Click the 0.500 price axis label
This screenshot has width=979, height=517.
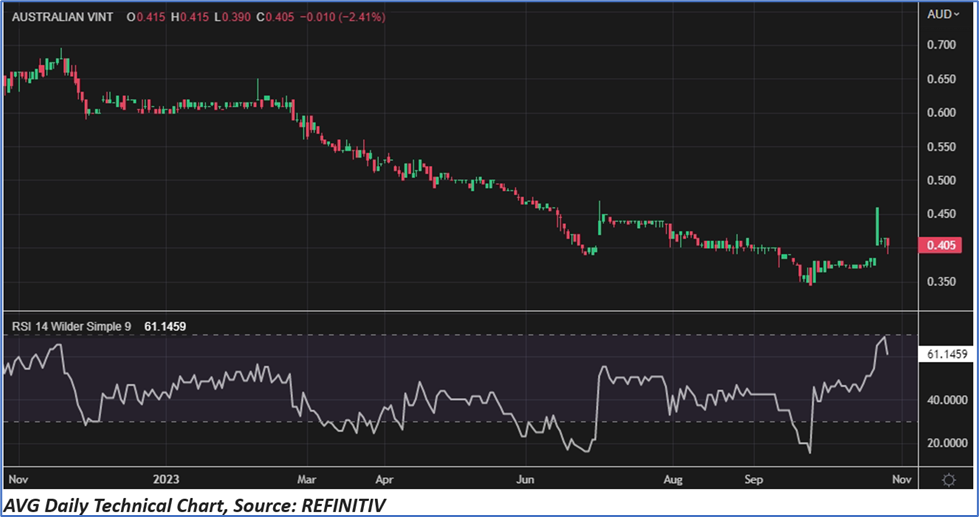pos(942,180)
